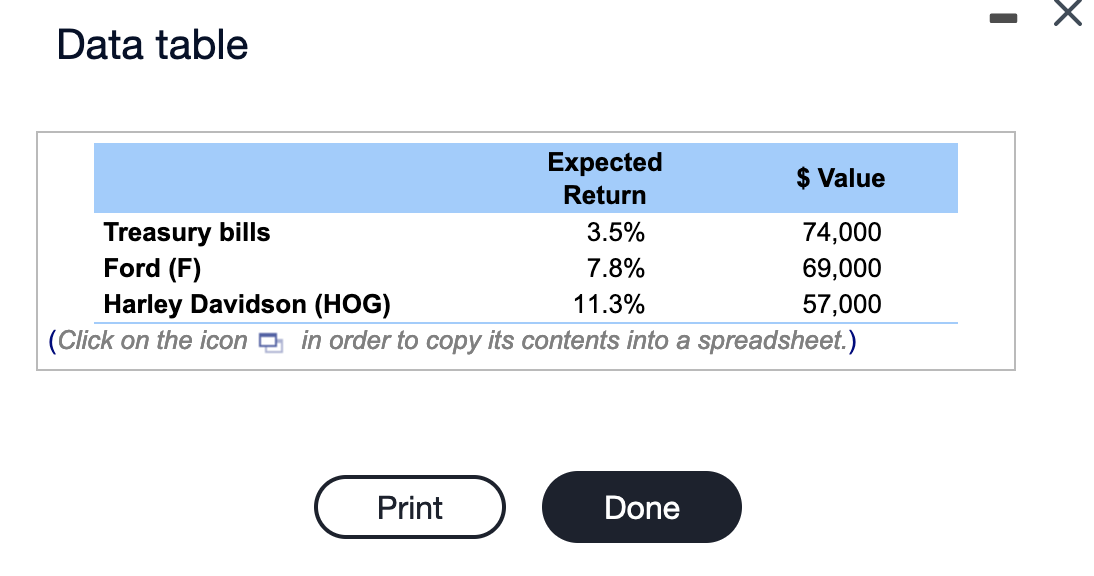The width and height of the screenshot is (1094, 576).
Task: Click the Ford (F) row label
Action: click(151, 268)
